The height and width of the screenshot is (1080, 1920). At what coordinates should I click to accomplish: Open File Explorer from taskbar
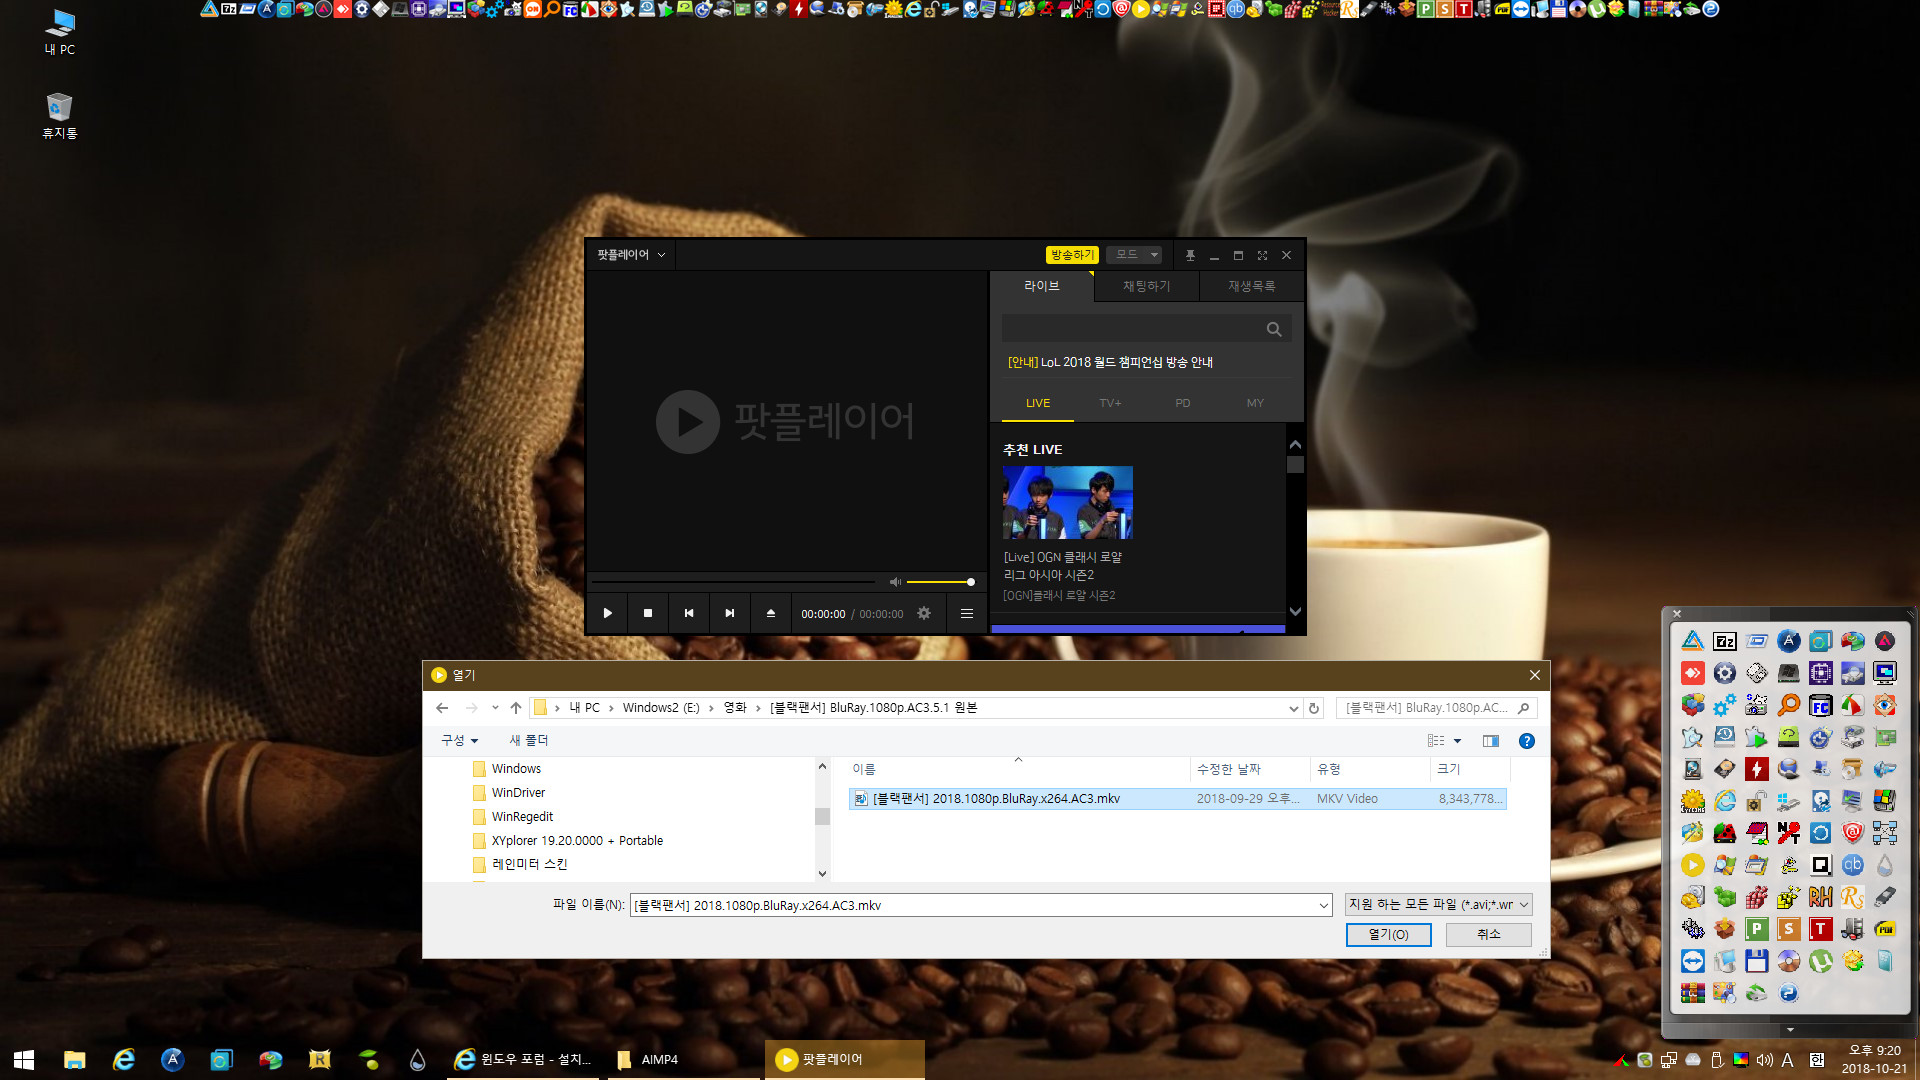pyautogui.click(x=75, y=1060)
